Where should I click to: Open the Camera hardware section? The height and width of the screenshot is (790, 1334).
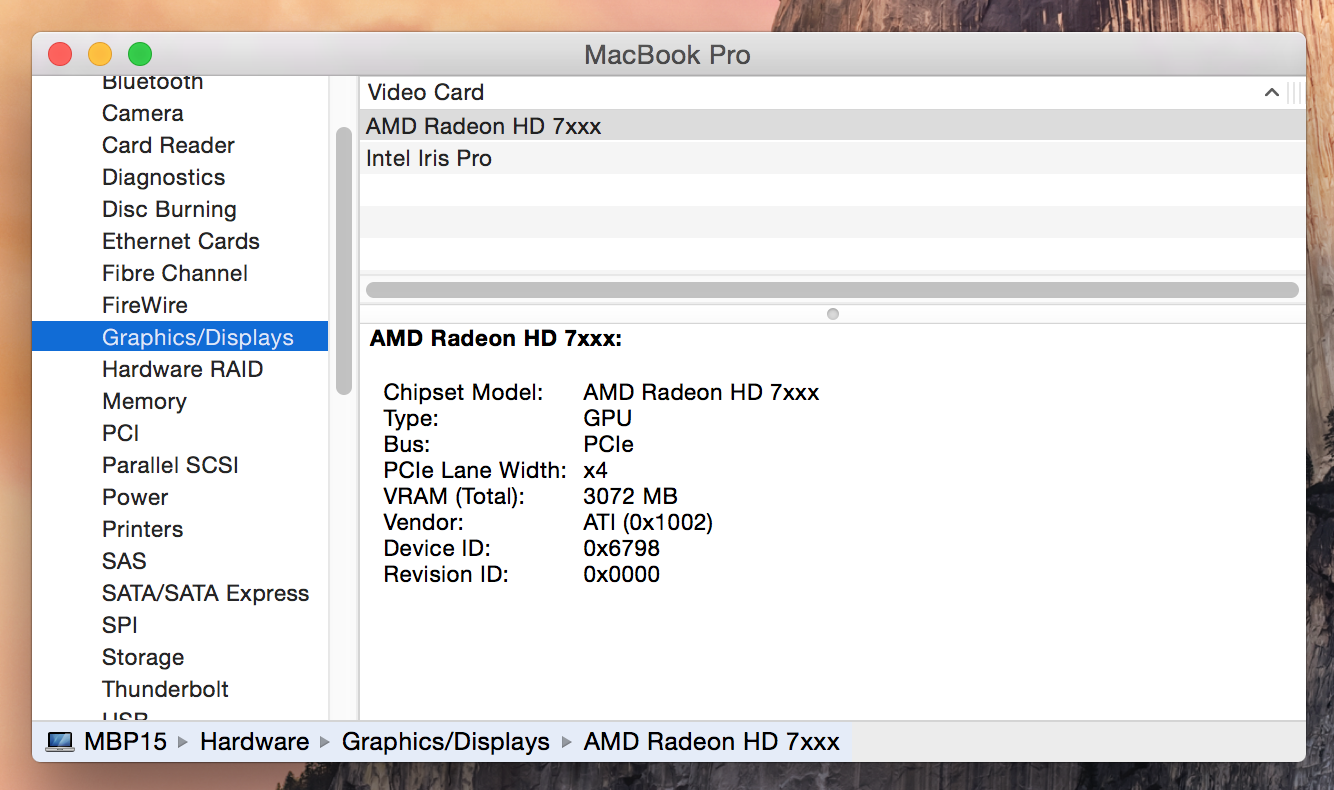143,113
